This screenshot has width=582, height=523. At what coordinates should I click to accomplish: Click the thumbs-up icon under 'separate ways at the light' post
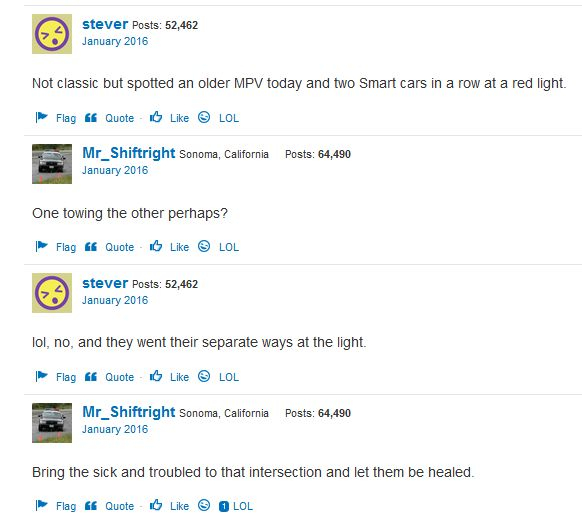[156, 376]
